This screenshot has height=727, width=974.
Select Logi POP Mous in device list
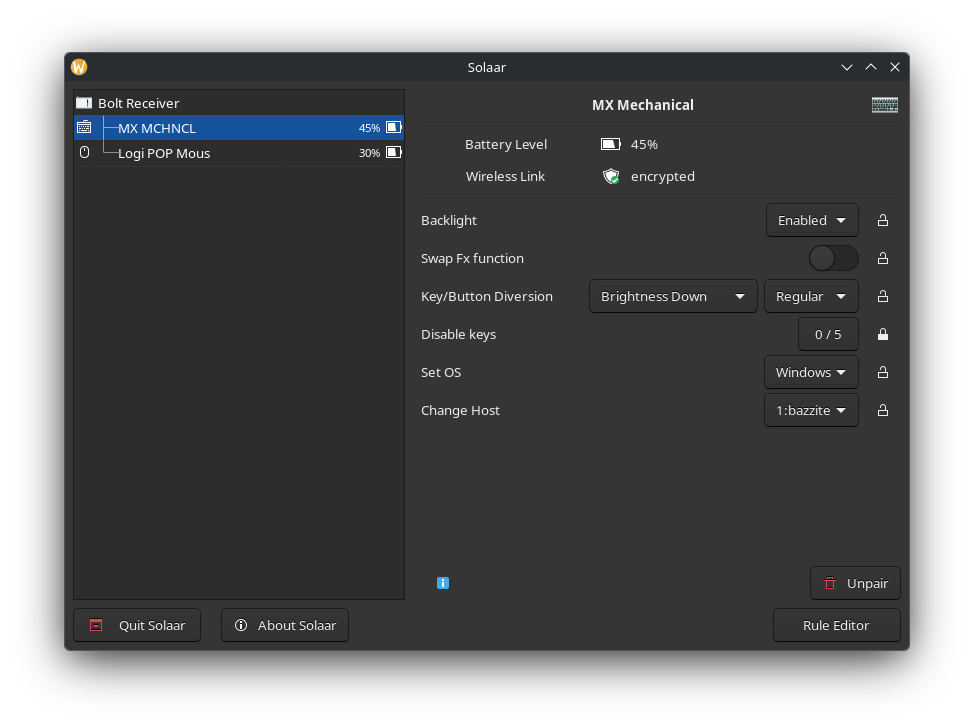[x=164, y=153]
